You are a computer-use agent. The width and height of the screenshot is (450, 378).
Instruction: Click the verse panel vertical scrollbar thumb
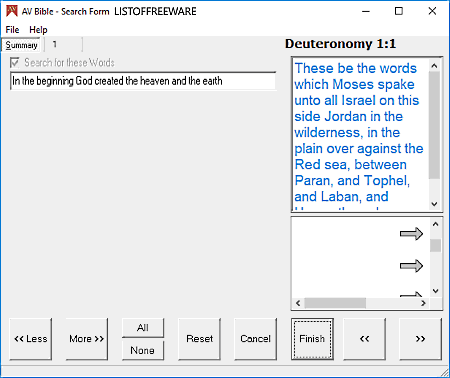pyautogui.click(x=434, y=125)
